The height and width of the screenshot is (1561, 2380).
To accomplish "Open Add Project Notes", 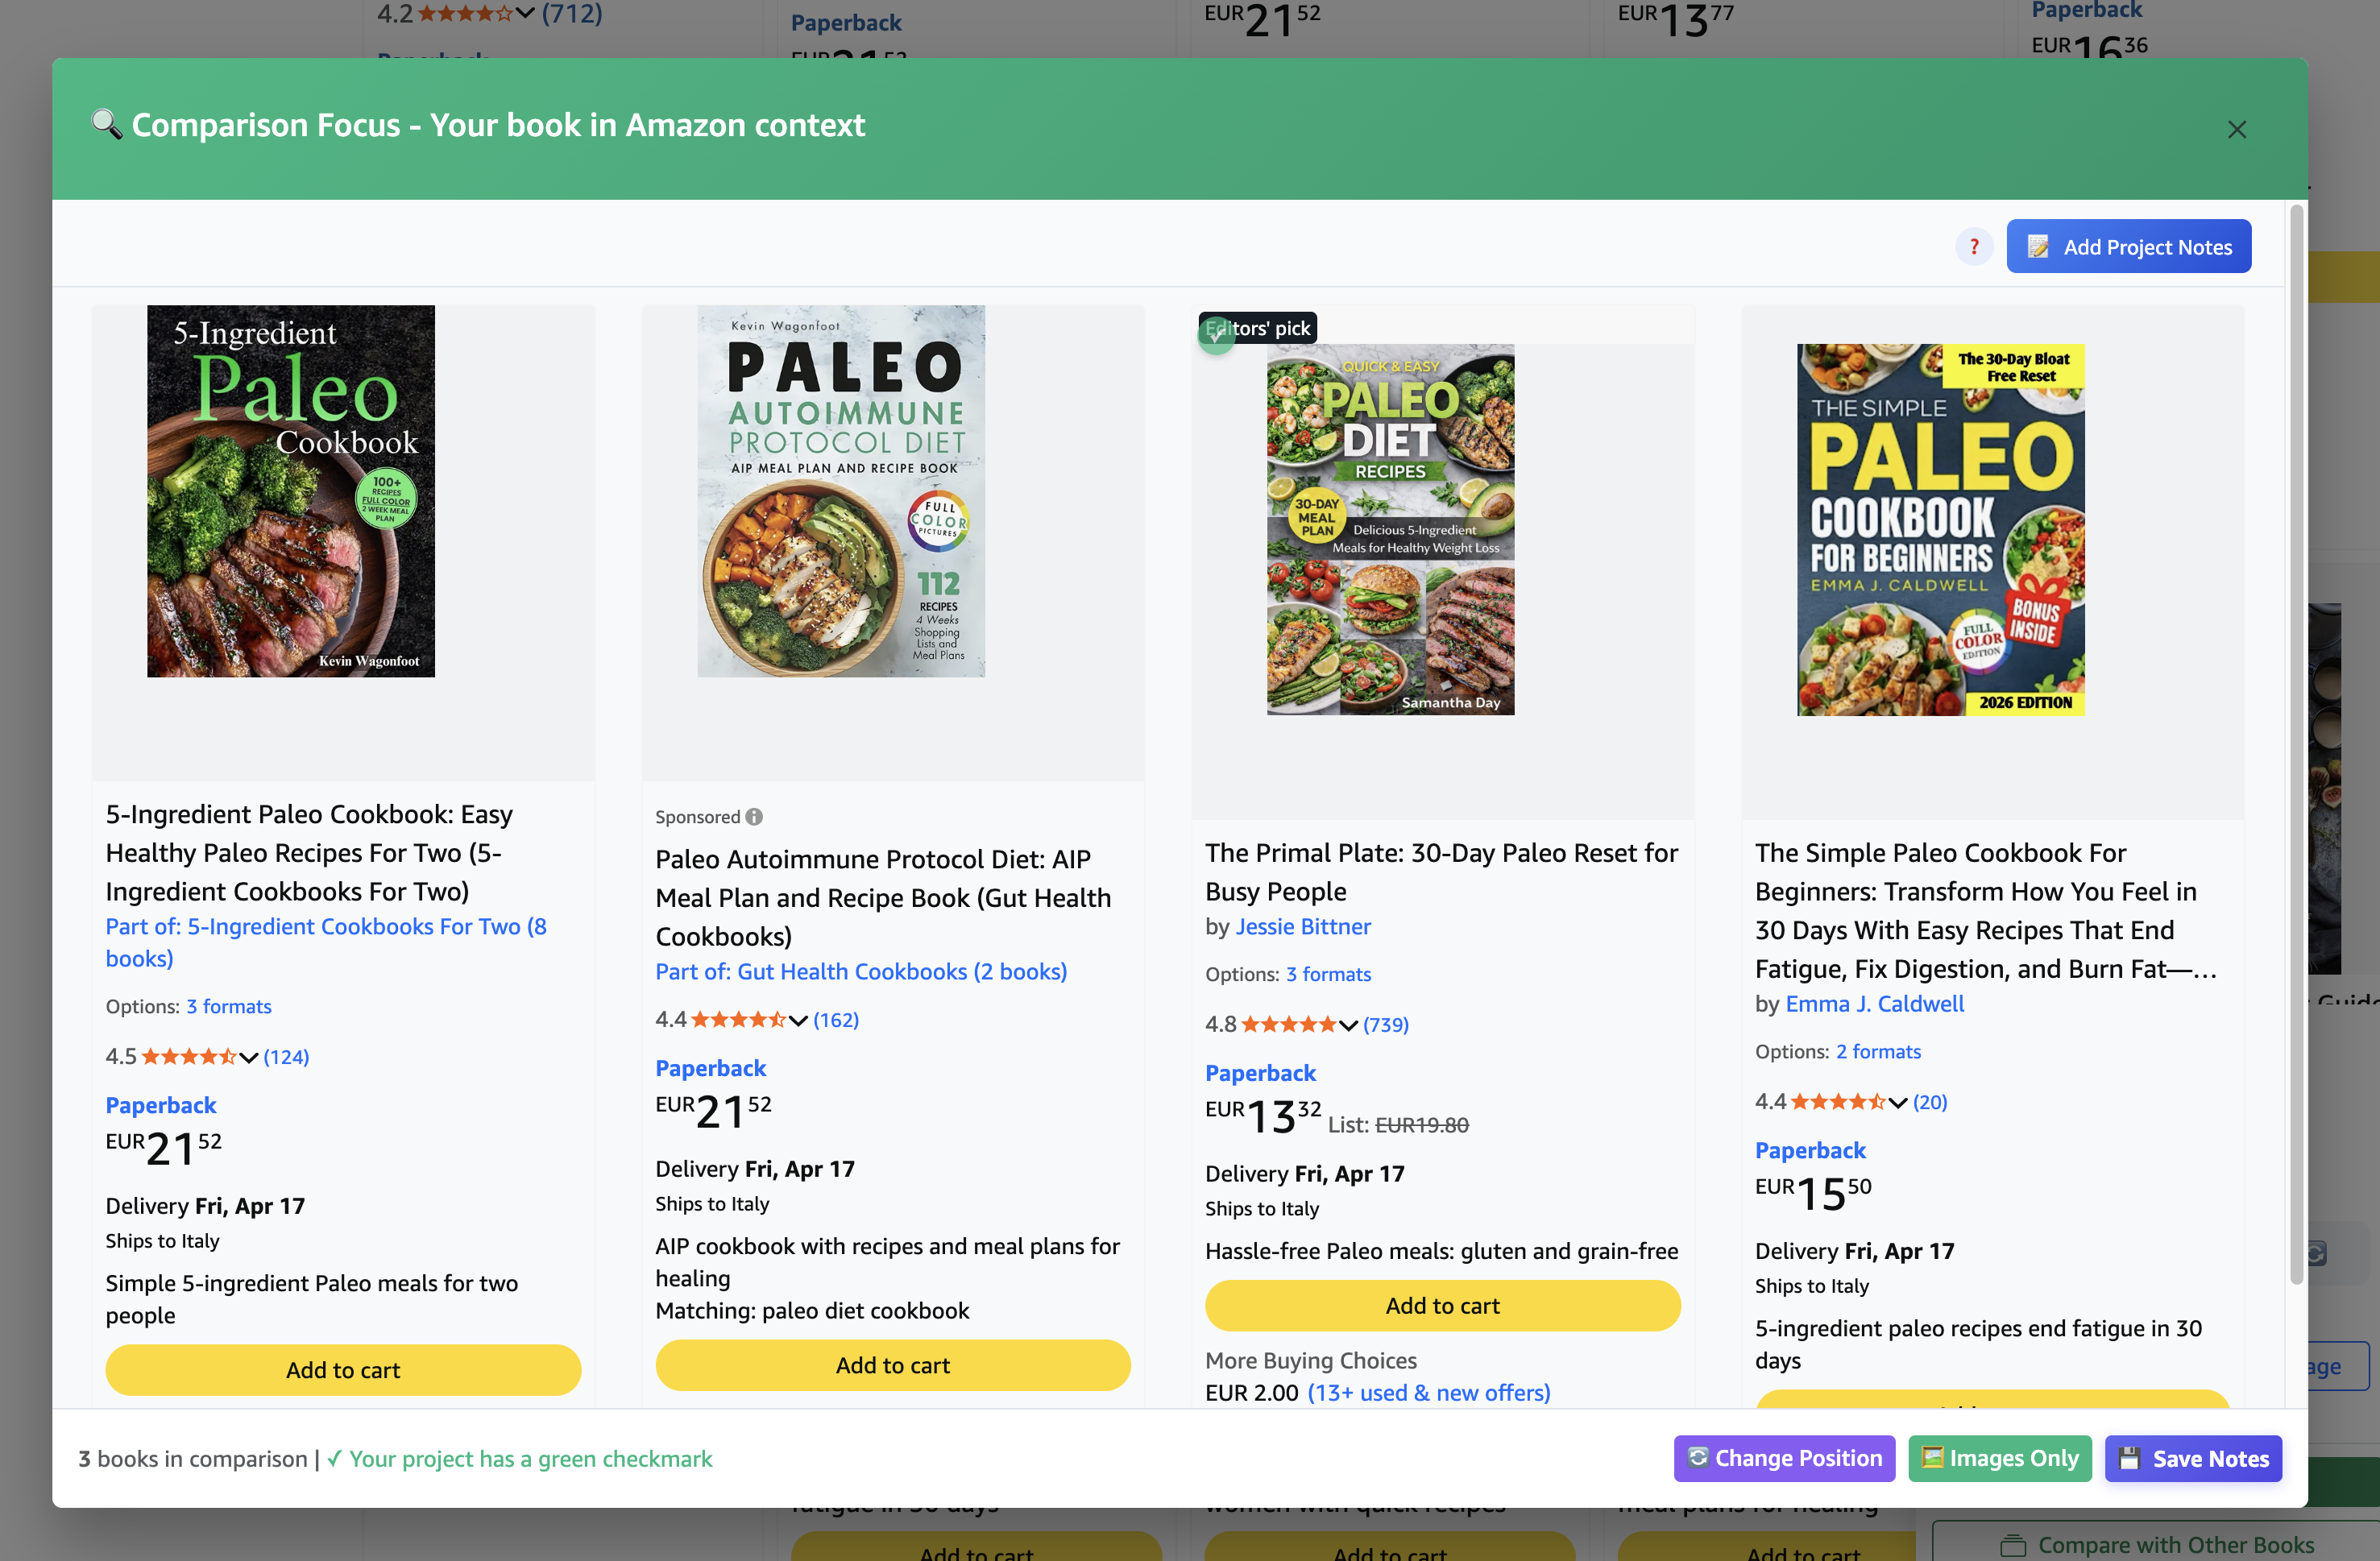I will [x=2128, y=247].
